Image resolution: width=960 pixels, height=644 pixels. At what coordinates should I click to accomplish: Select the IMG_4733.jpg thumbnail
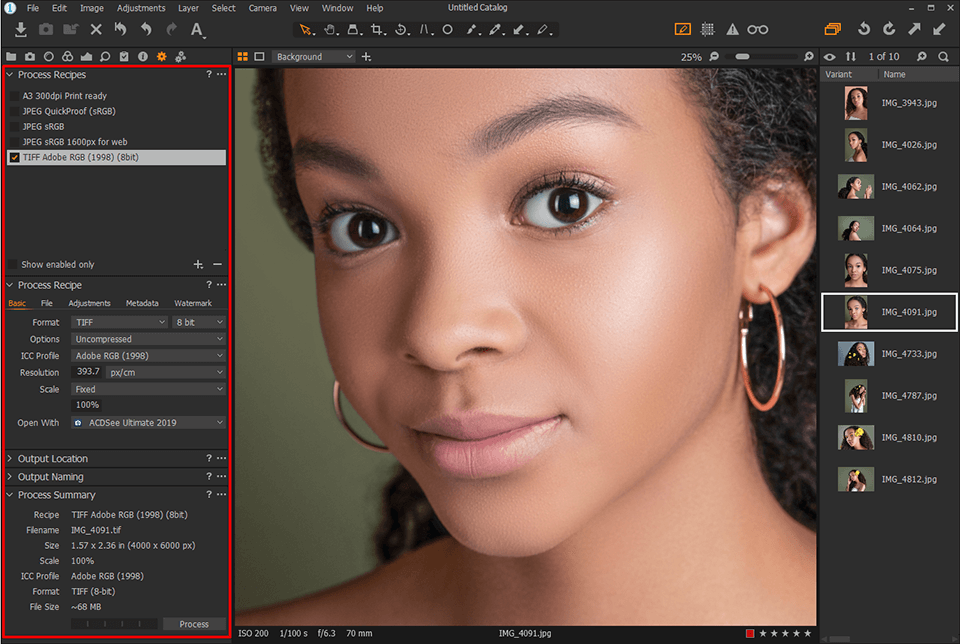856,353
